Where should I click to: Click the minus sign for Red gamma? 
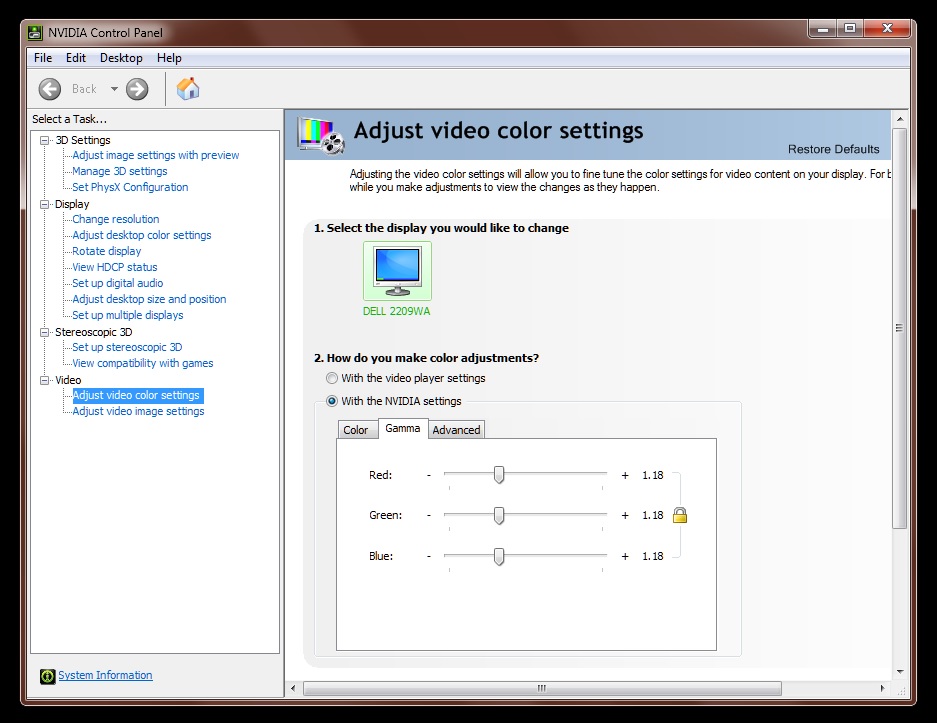pyautogui.click(x=428, y=475)
